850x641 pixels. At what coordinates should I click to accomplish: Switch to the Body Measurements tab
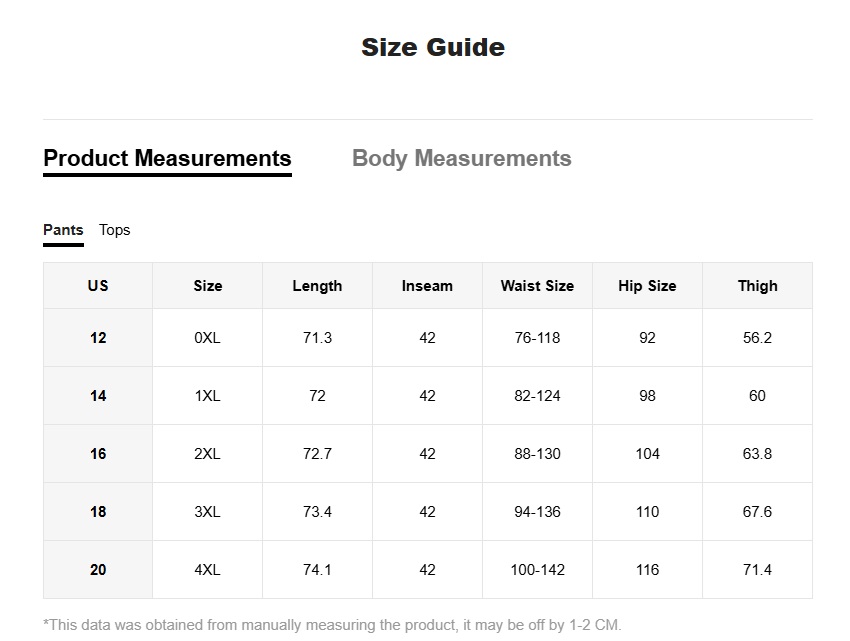[x=461, y=158]
